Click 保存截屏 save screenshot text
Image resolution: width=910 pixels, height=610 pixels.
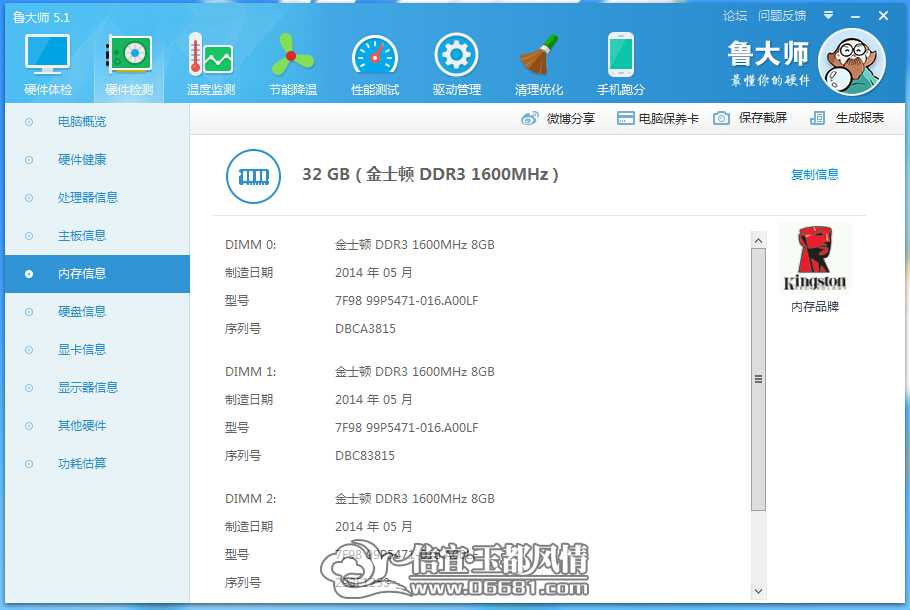(763, 118)
